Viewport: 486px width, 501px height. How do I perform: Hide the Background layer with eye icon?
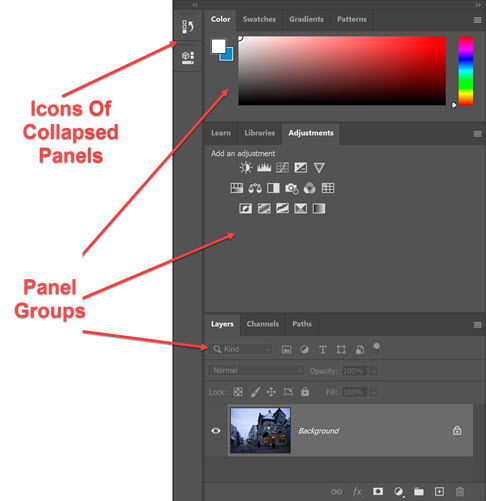pyautogui.click(x=216, y=431)
